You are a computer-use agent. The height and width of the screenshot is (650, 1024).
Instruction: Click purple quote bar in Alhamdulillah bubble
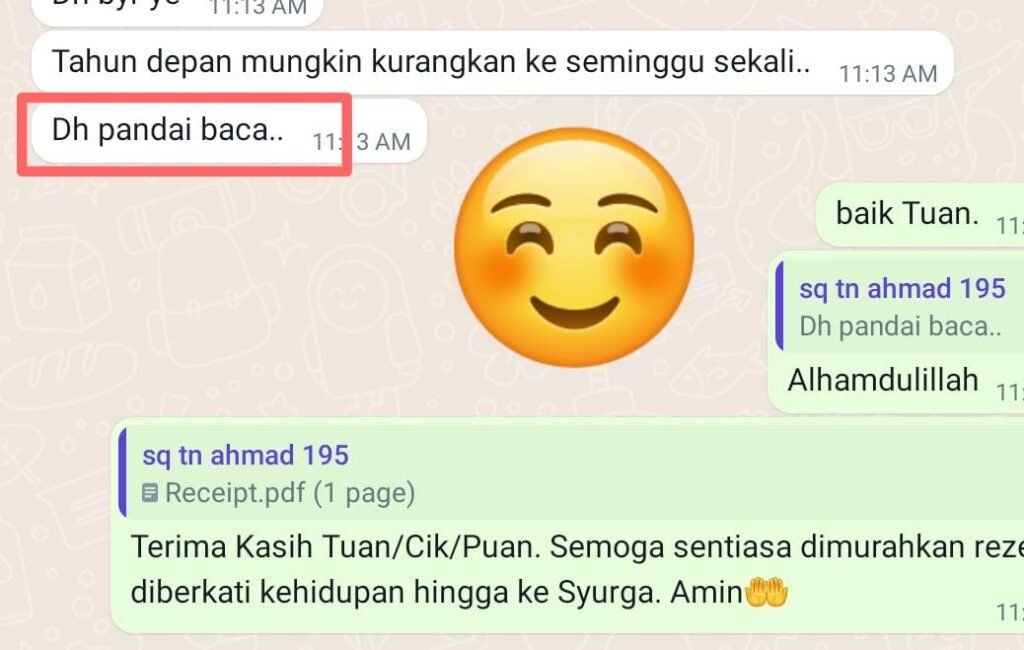779,308
